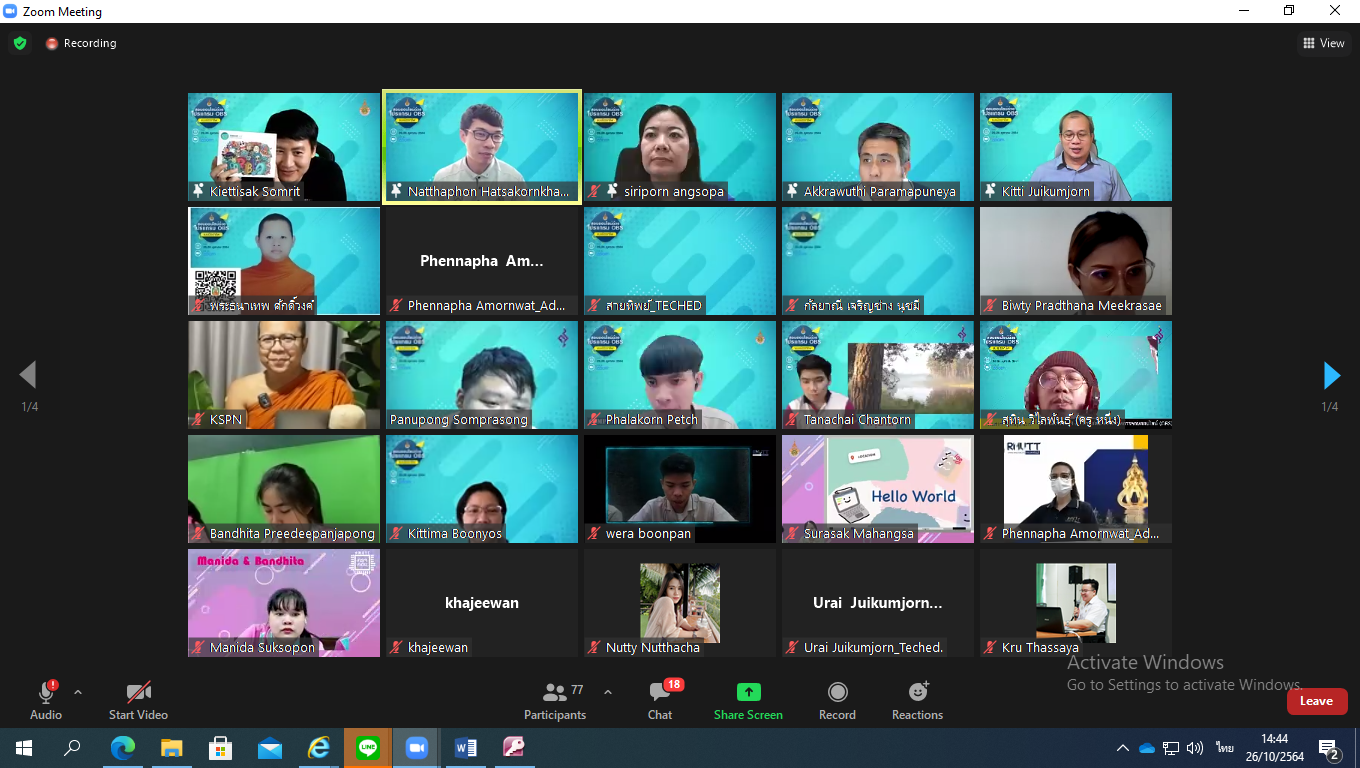Unmute using the Audio microphone button
This screenshot has width=1360, height=768.
[x=46, y=700]
